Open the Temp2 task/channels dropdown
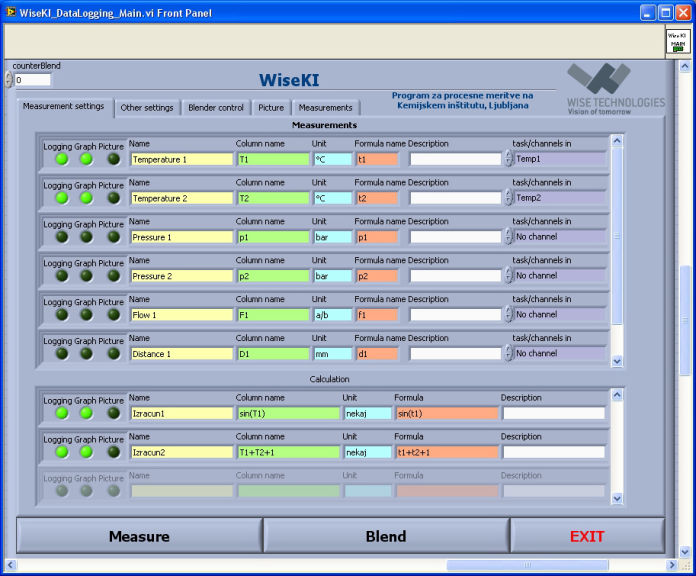696x576 pixels. click(x=560, y=198)
